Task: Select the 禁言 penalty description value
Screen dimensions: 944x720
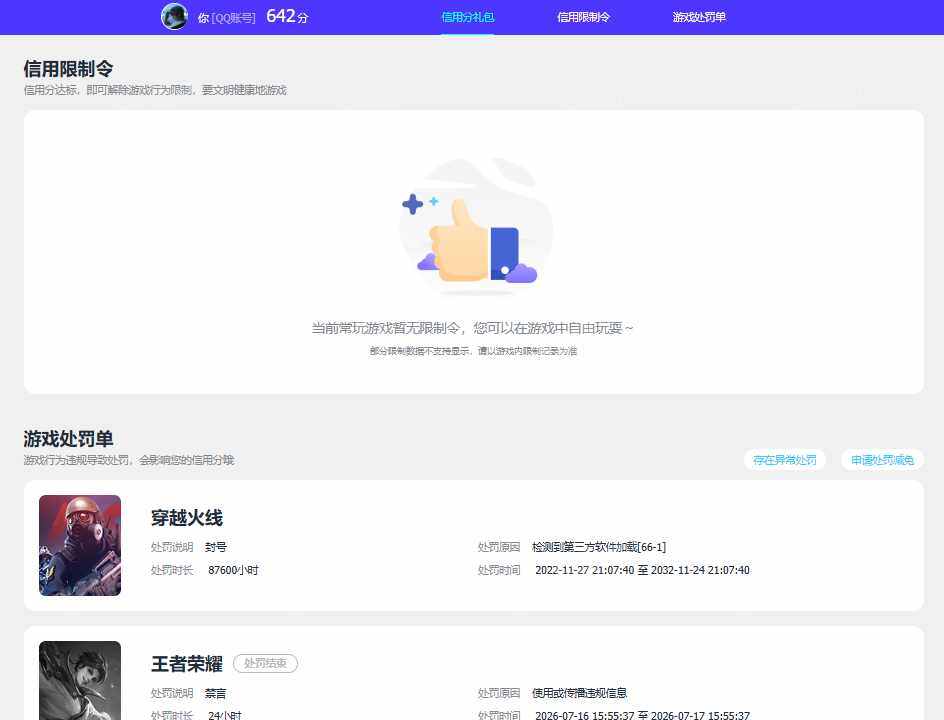Action: pos(216,694)
